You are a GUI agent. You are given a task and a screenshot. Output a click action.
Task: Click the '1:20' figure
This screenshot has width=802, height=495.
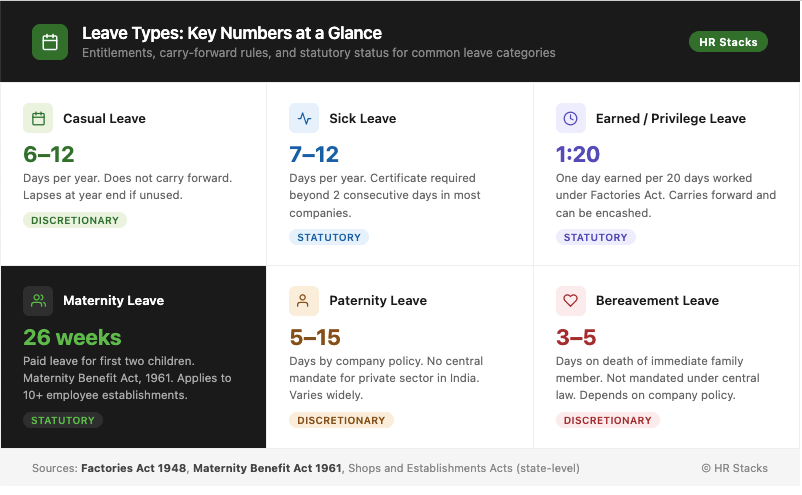click(x=578, y=154)
